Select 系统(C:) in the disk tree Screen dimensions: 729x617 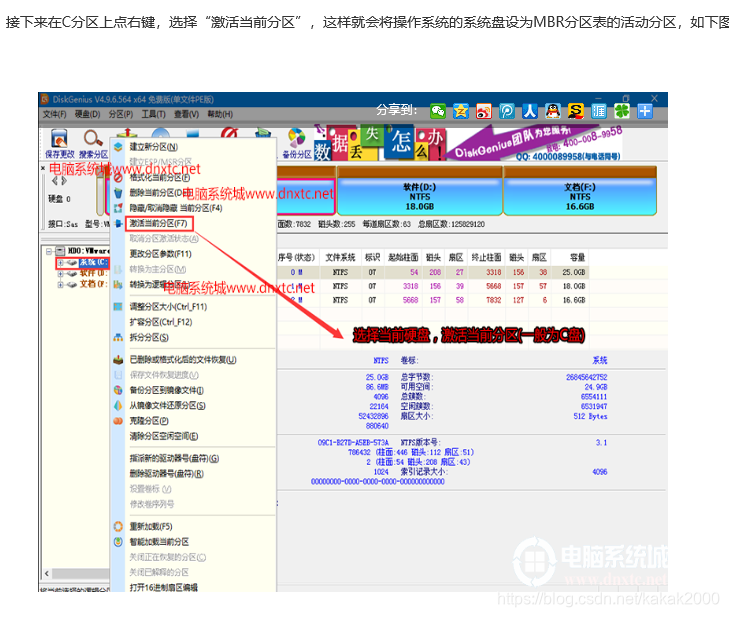pyautogui.click(x=93, y=263)
